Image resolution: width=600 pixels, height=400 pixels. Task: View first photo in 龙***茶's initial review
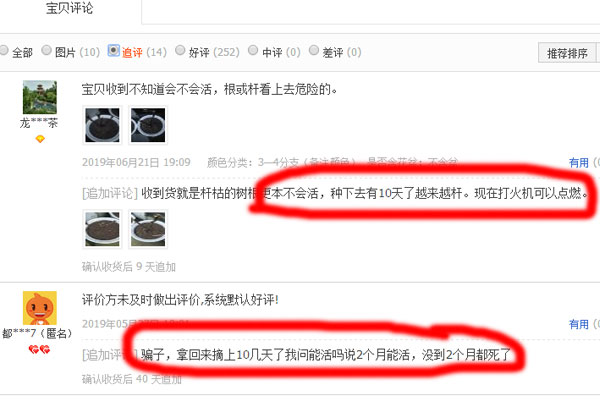[x=102, y=125]
